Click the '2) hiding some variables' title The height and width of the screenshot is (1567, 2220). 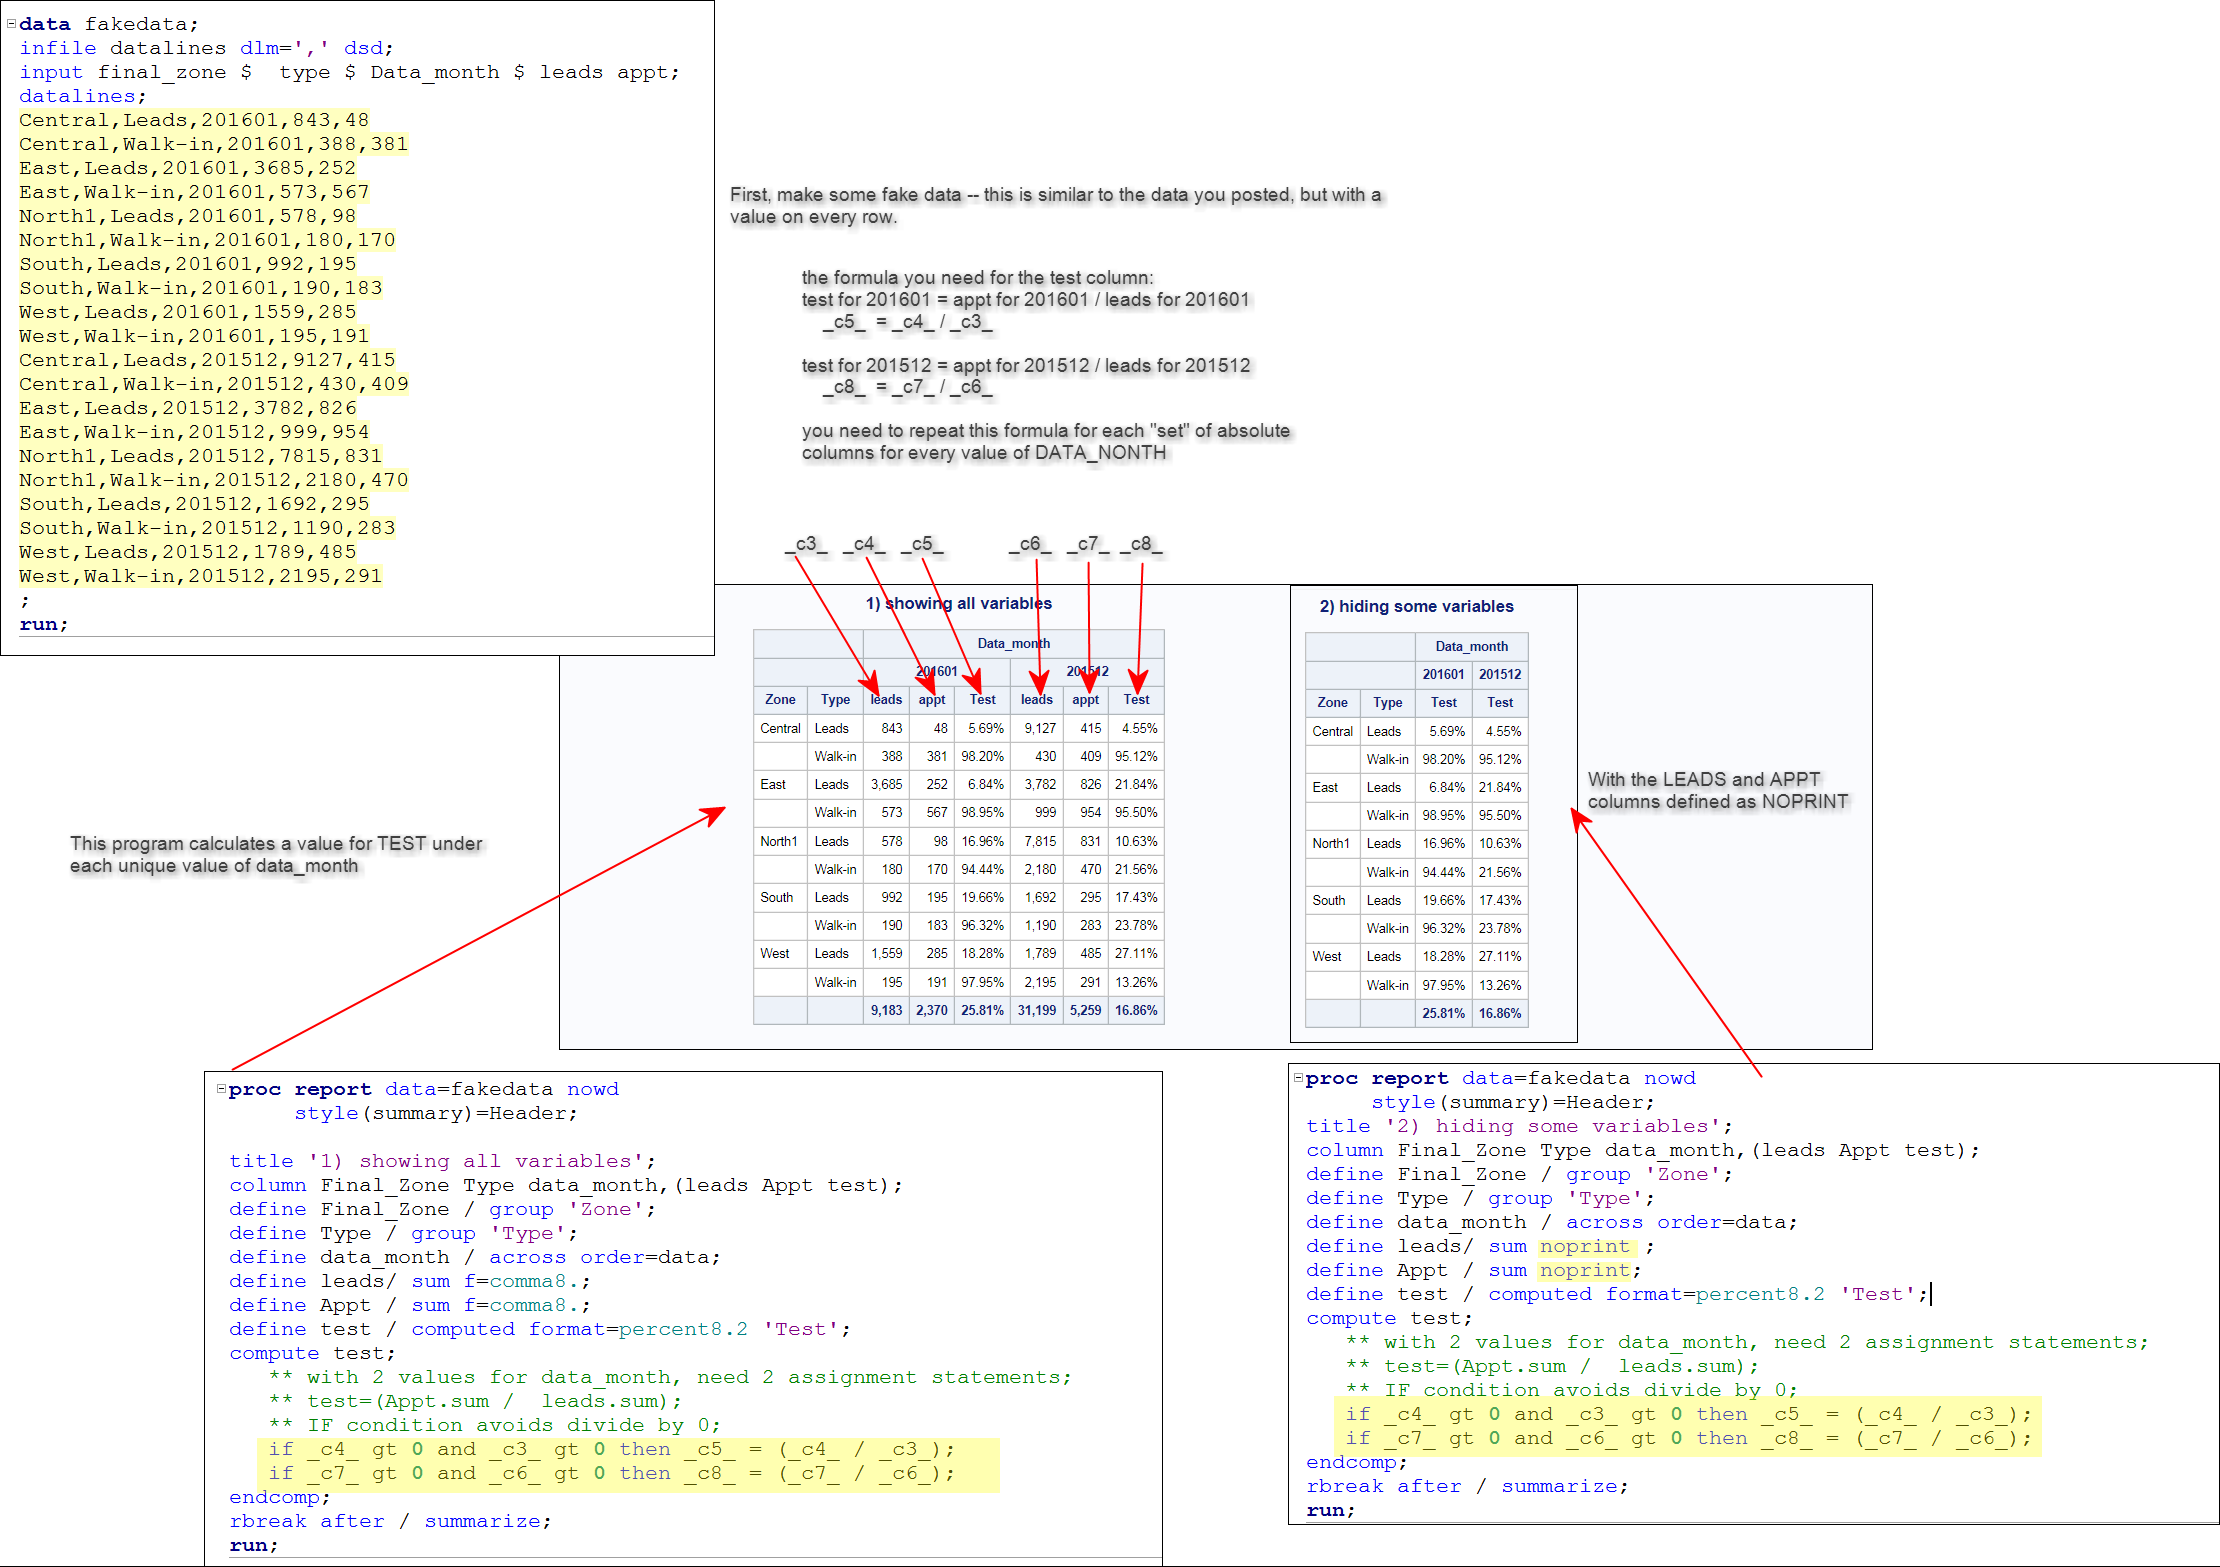(x=1416, y=606)
